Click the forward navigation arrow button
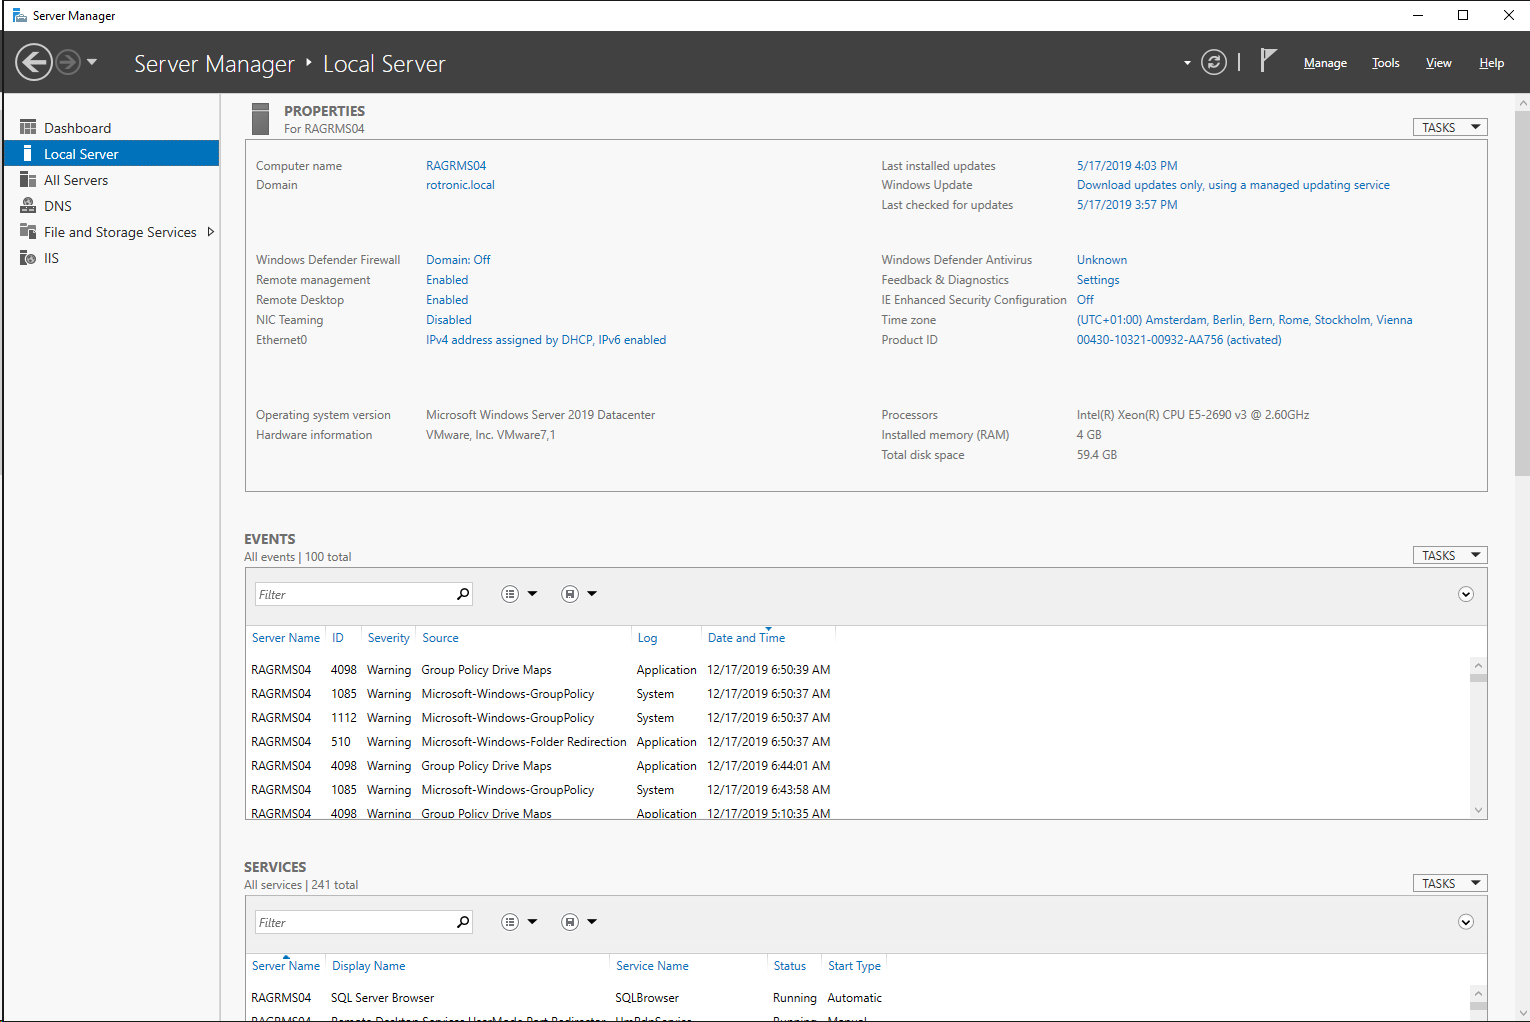1530x1022 pixels. pos(68,62)
